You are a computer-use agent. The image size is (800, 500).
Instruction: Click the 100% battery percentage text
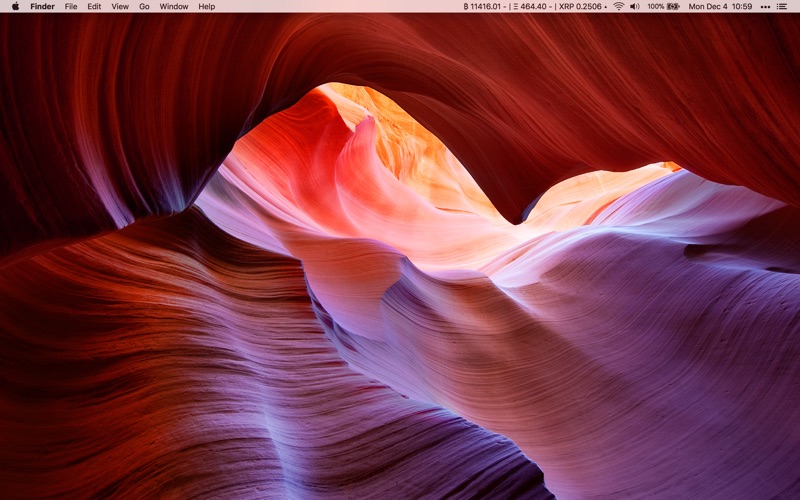656,7
